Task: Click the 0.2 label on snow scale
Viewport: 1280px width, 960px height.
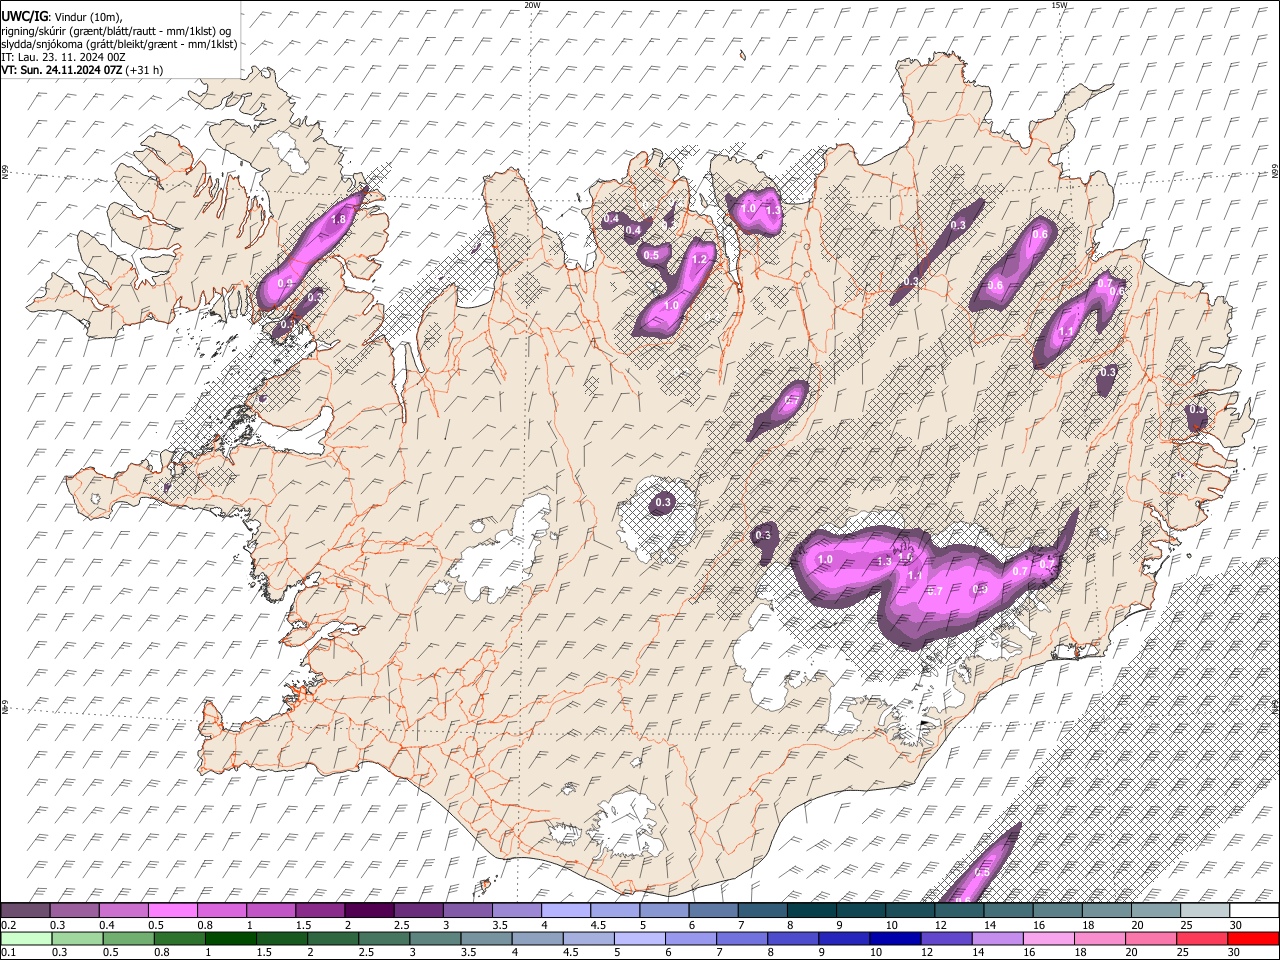Action: coord(7,925)
